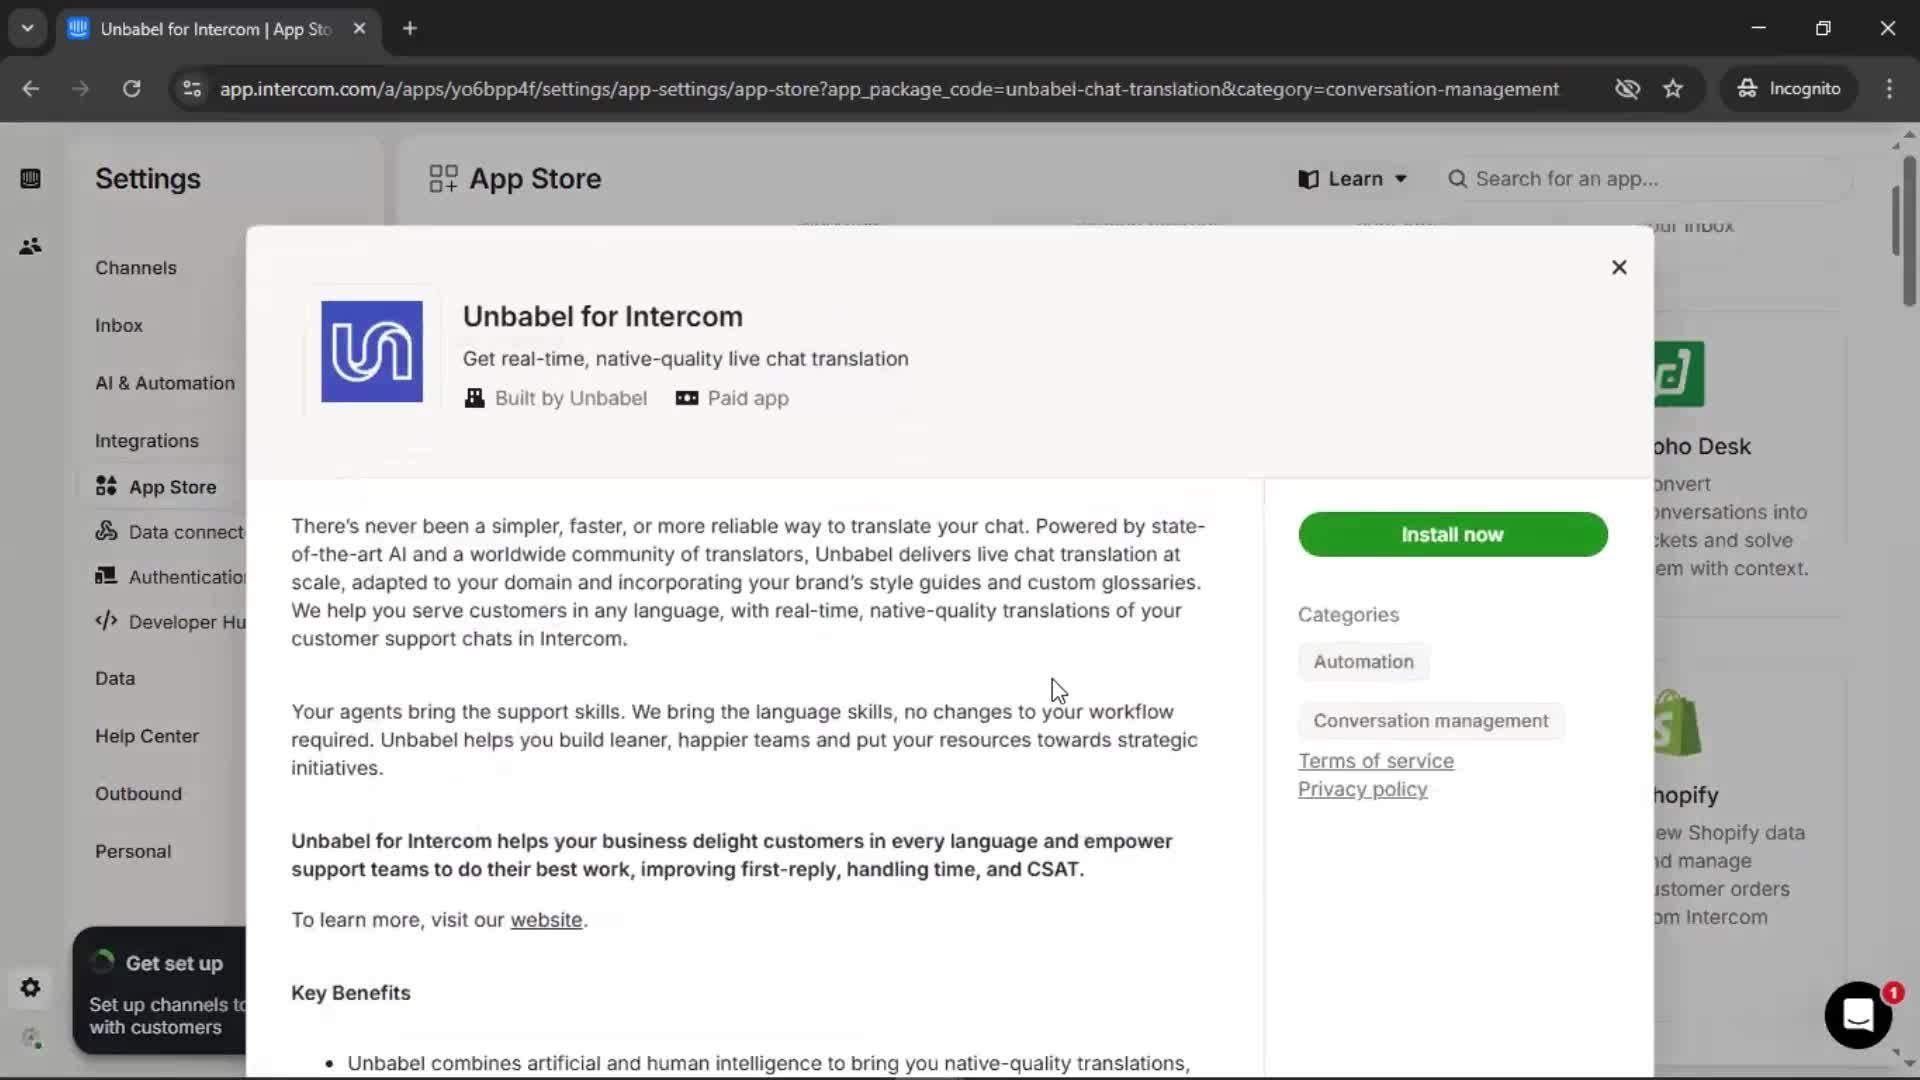Click the Search for an app field
This screenshot has height=1080, width=1920.
1648,179
